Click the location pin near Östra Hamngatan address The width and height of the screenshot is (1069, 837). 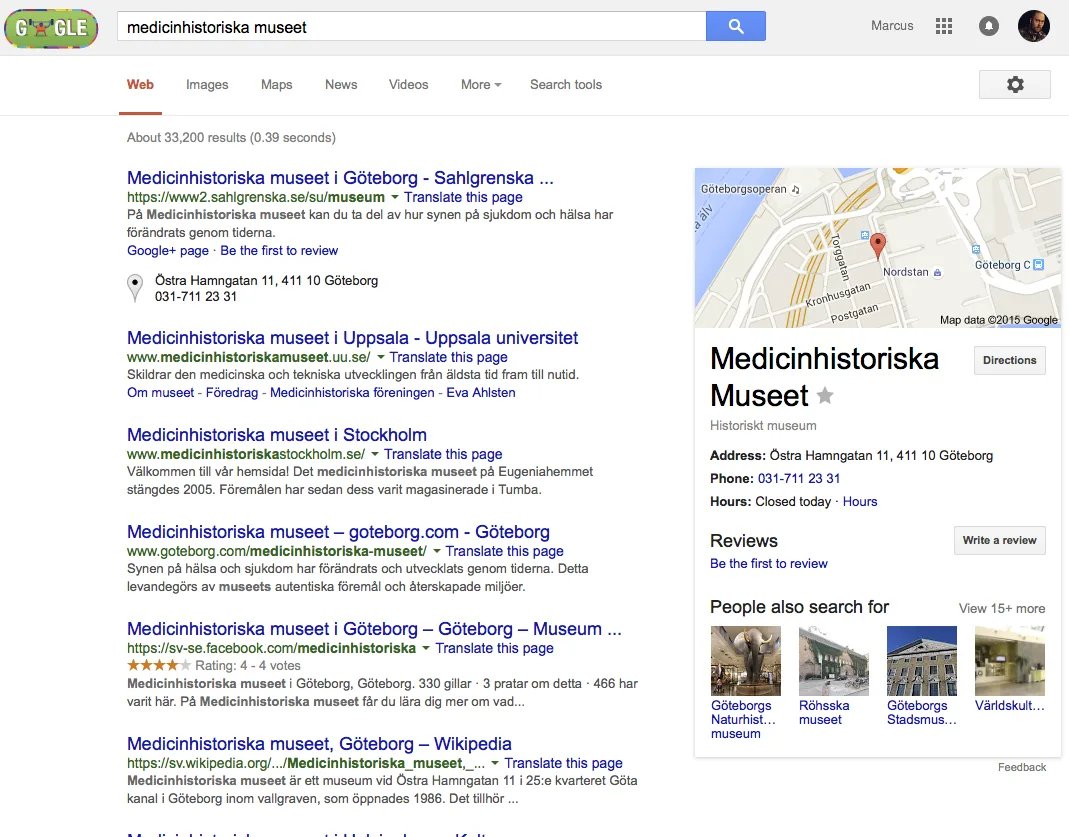click(135, 287)
